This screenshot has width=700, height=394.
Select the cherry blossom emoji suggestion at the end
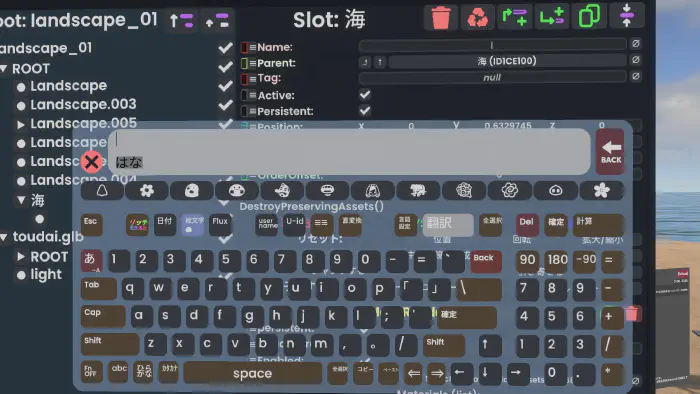click(601, 191)
